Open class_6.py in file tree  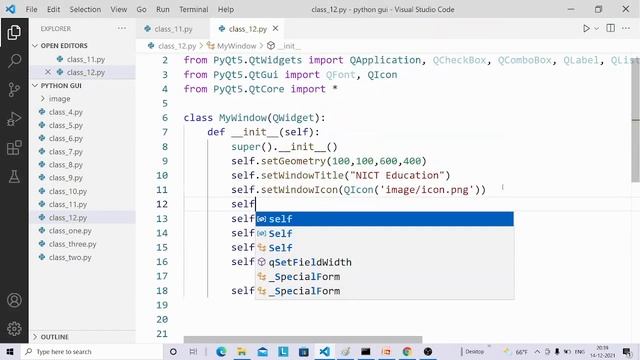click(x=66, y=138)
